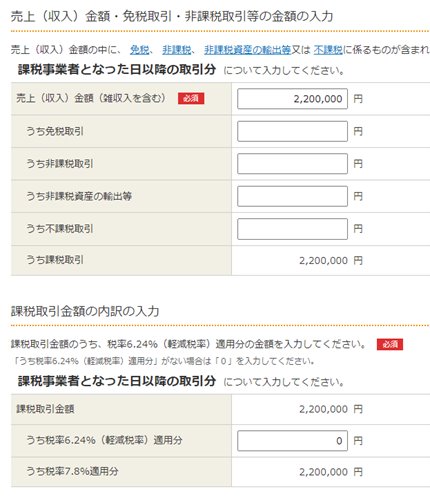This screenshot has height=503, width=430.
Task: Focus the うち不課税取引 amount field
Action: 292,229
